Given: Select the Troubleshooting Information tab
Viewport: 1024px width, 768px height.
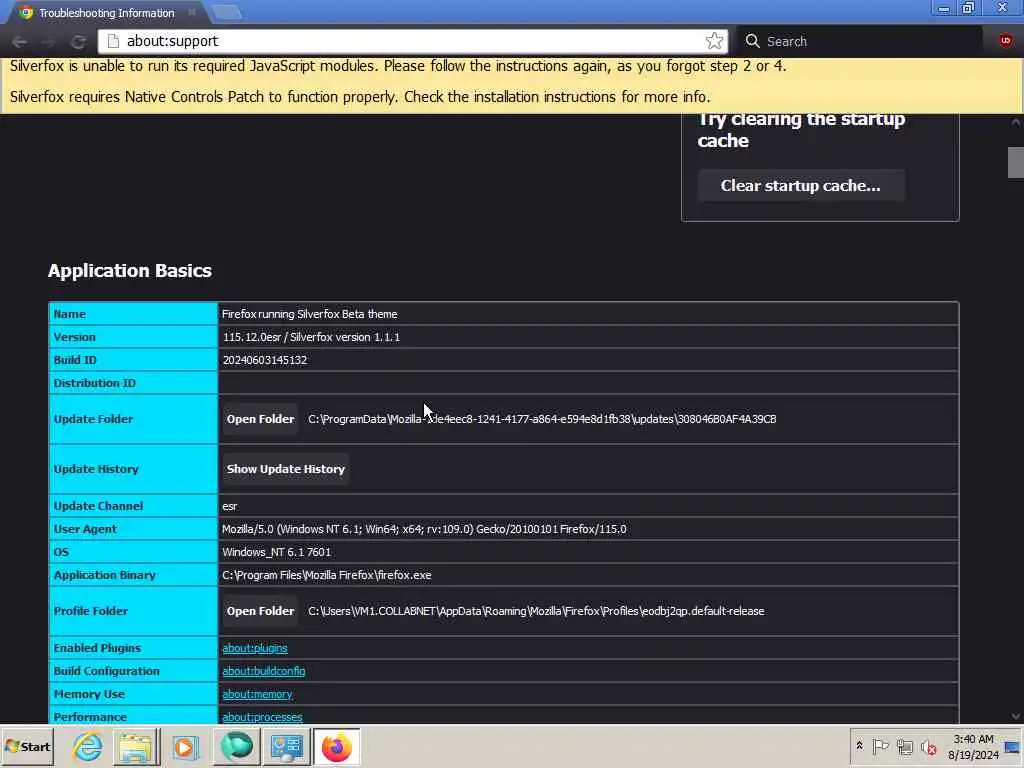Looking at the screenshot, I should [x=106, y=12].
